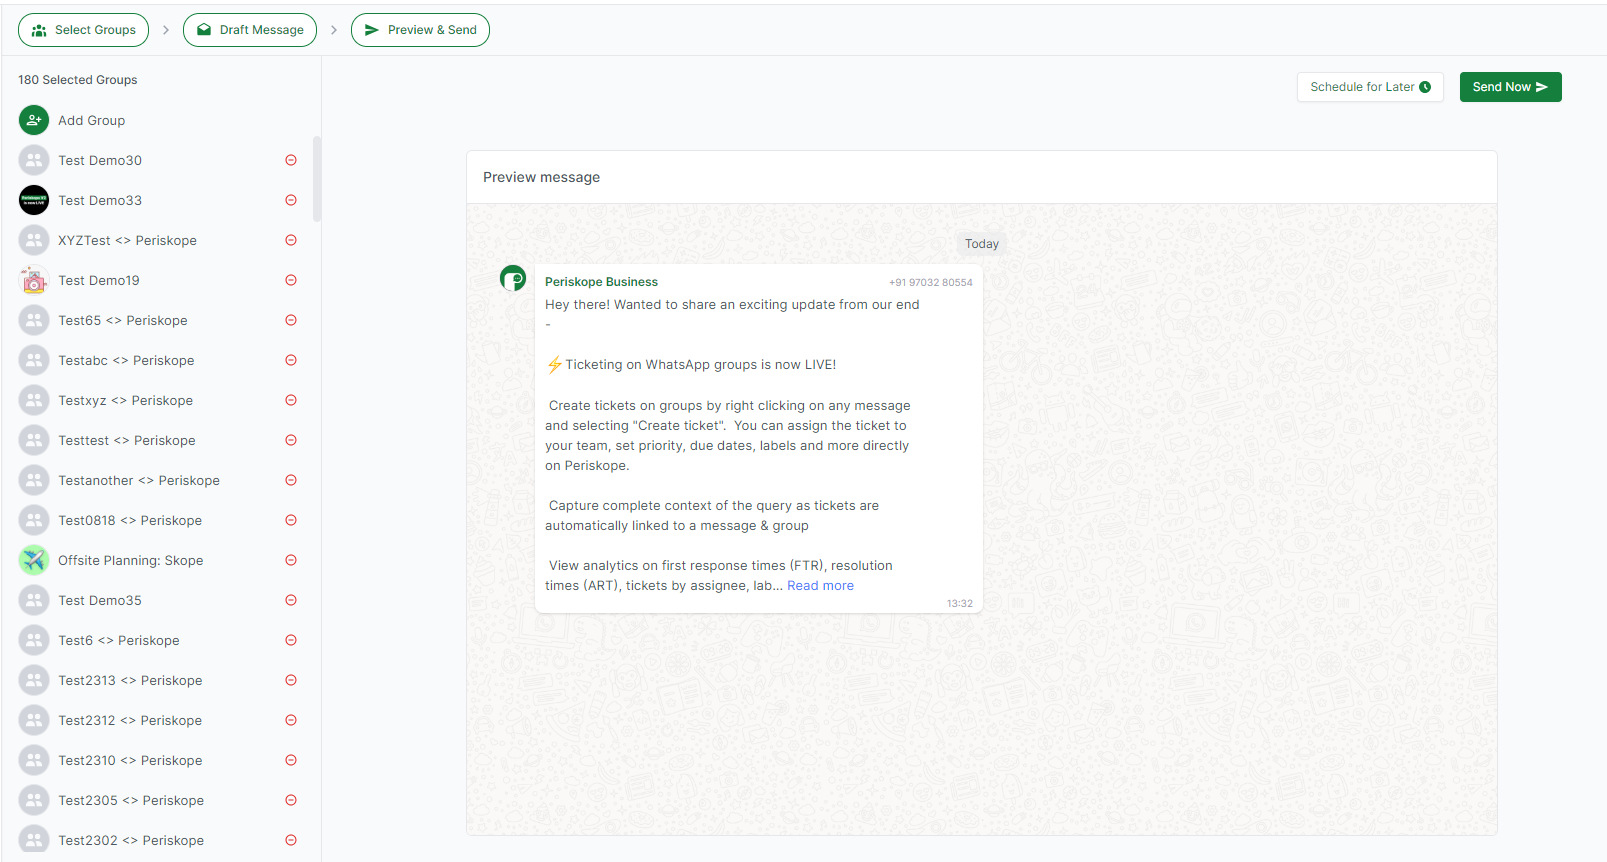This screenshot has width=1607, height=862.
Task: Click Send Now button
Action: (1510, 87)
